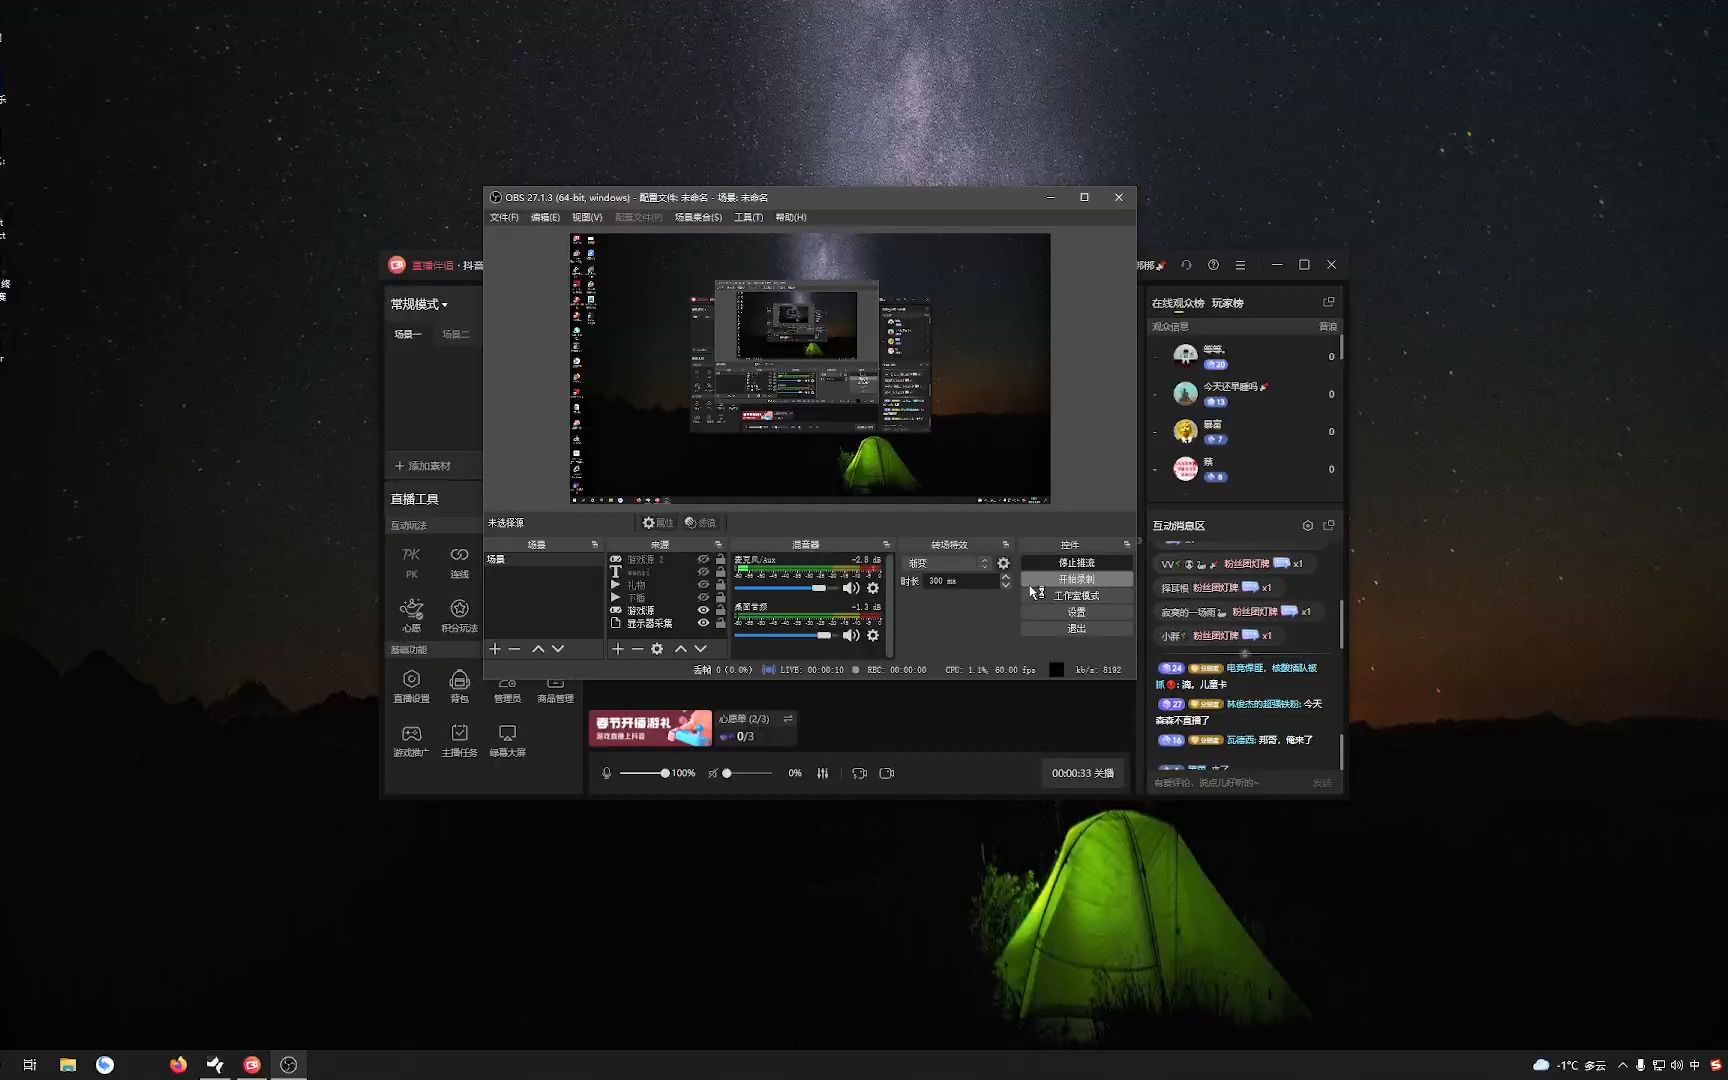The width and height of the screenshot is (1728, 1080).
Task: Open 视图(V) menu in OBS
Action: pyautogui.click(x=587, y=217)
